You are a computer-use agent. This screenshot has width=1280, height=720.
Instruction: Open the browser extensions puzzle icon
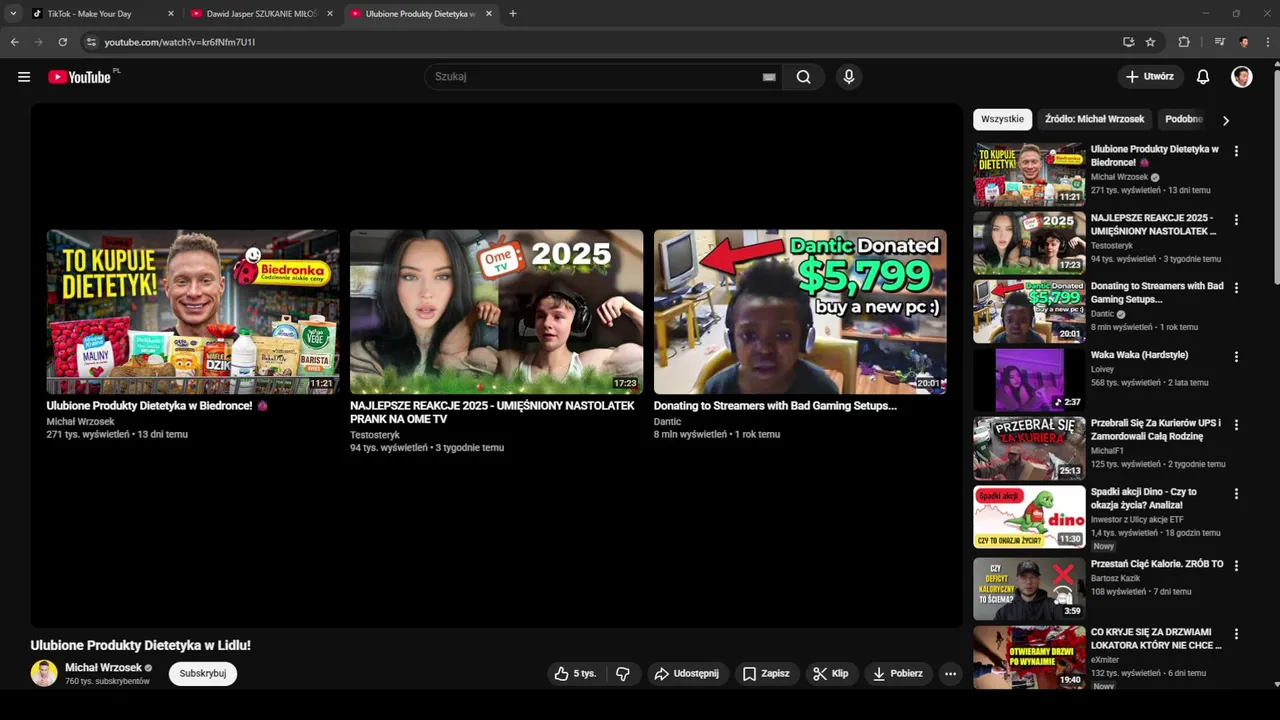click(1184, 42)
